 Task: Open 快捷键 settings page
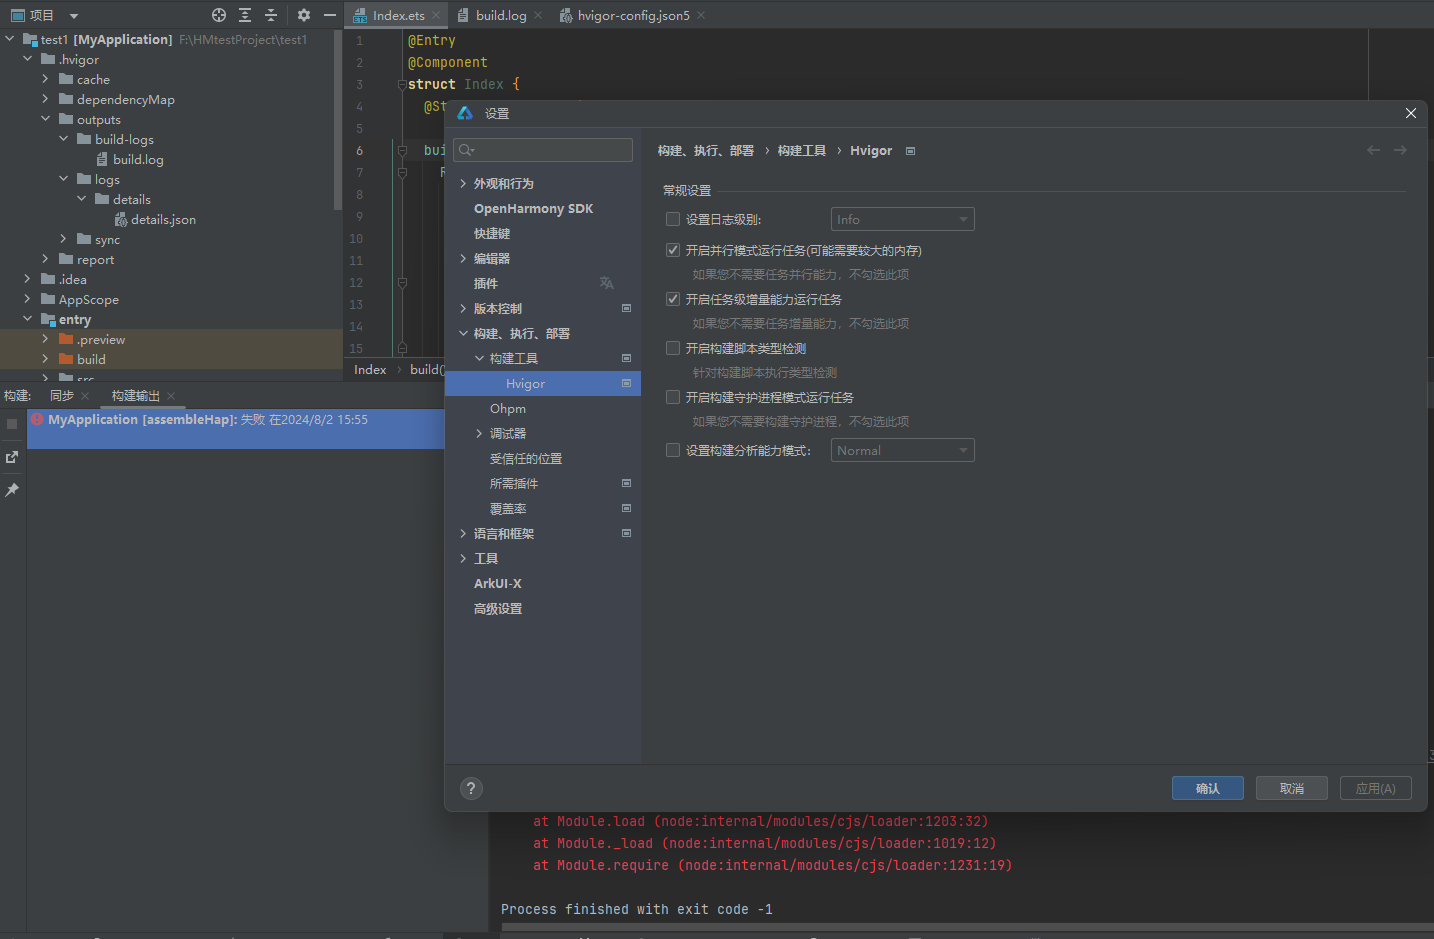(492, 233)
